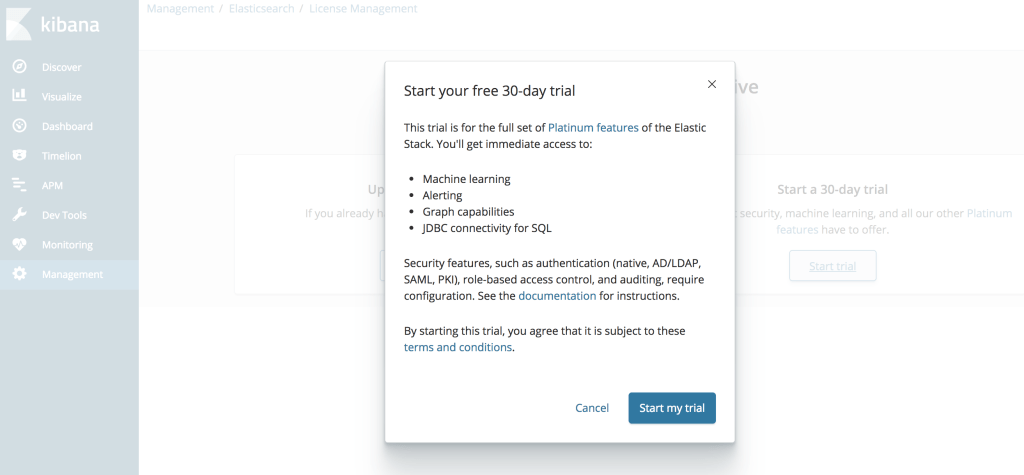
Task: Click the Kibana logo icon
Action: [19, 24]
